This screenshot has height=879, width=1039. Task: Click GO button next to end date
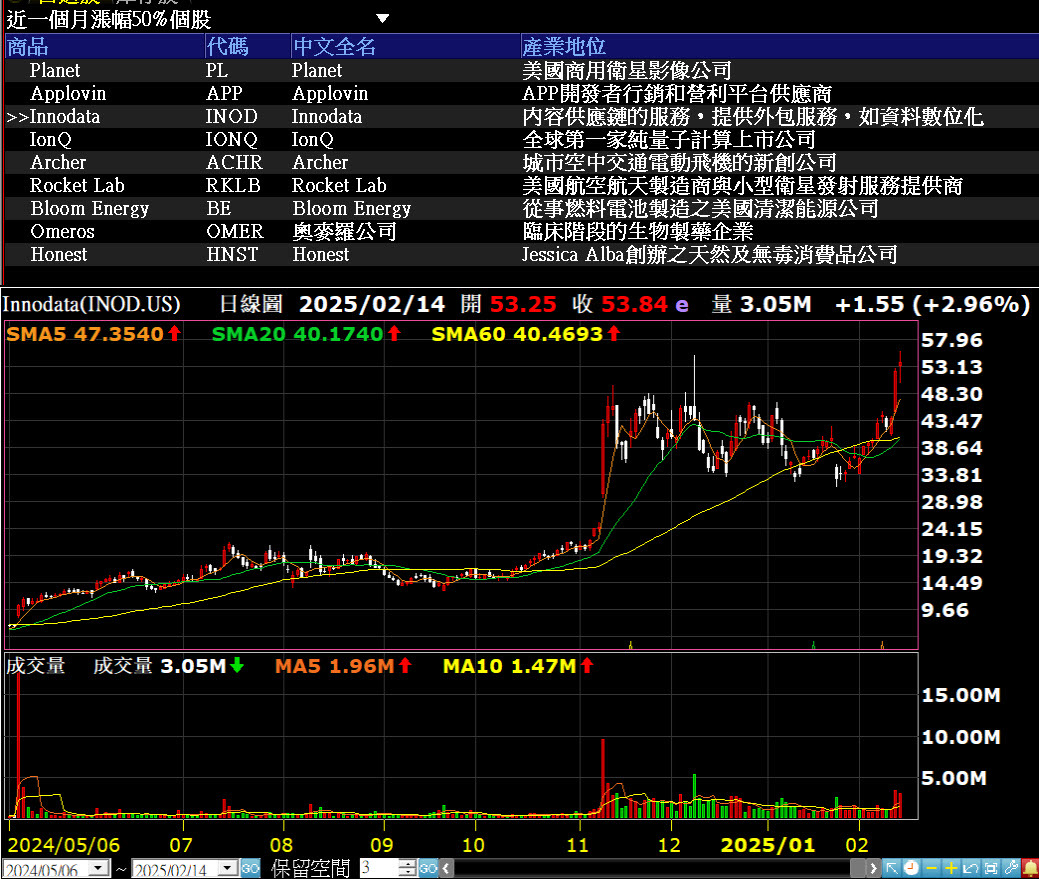pos(251,869)
